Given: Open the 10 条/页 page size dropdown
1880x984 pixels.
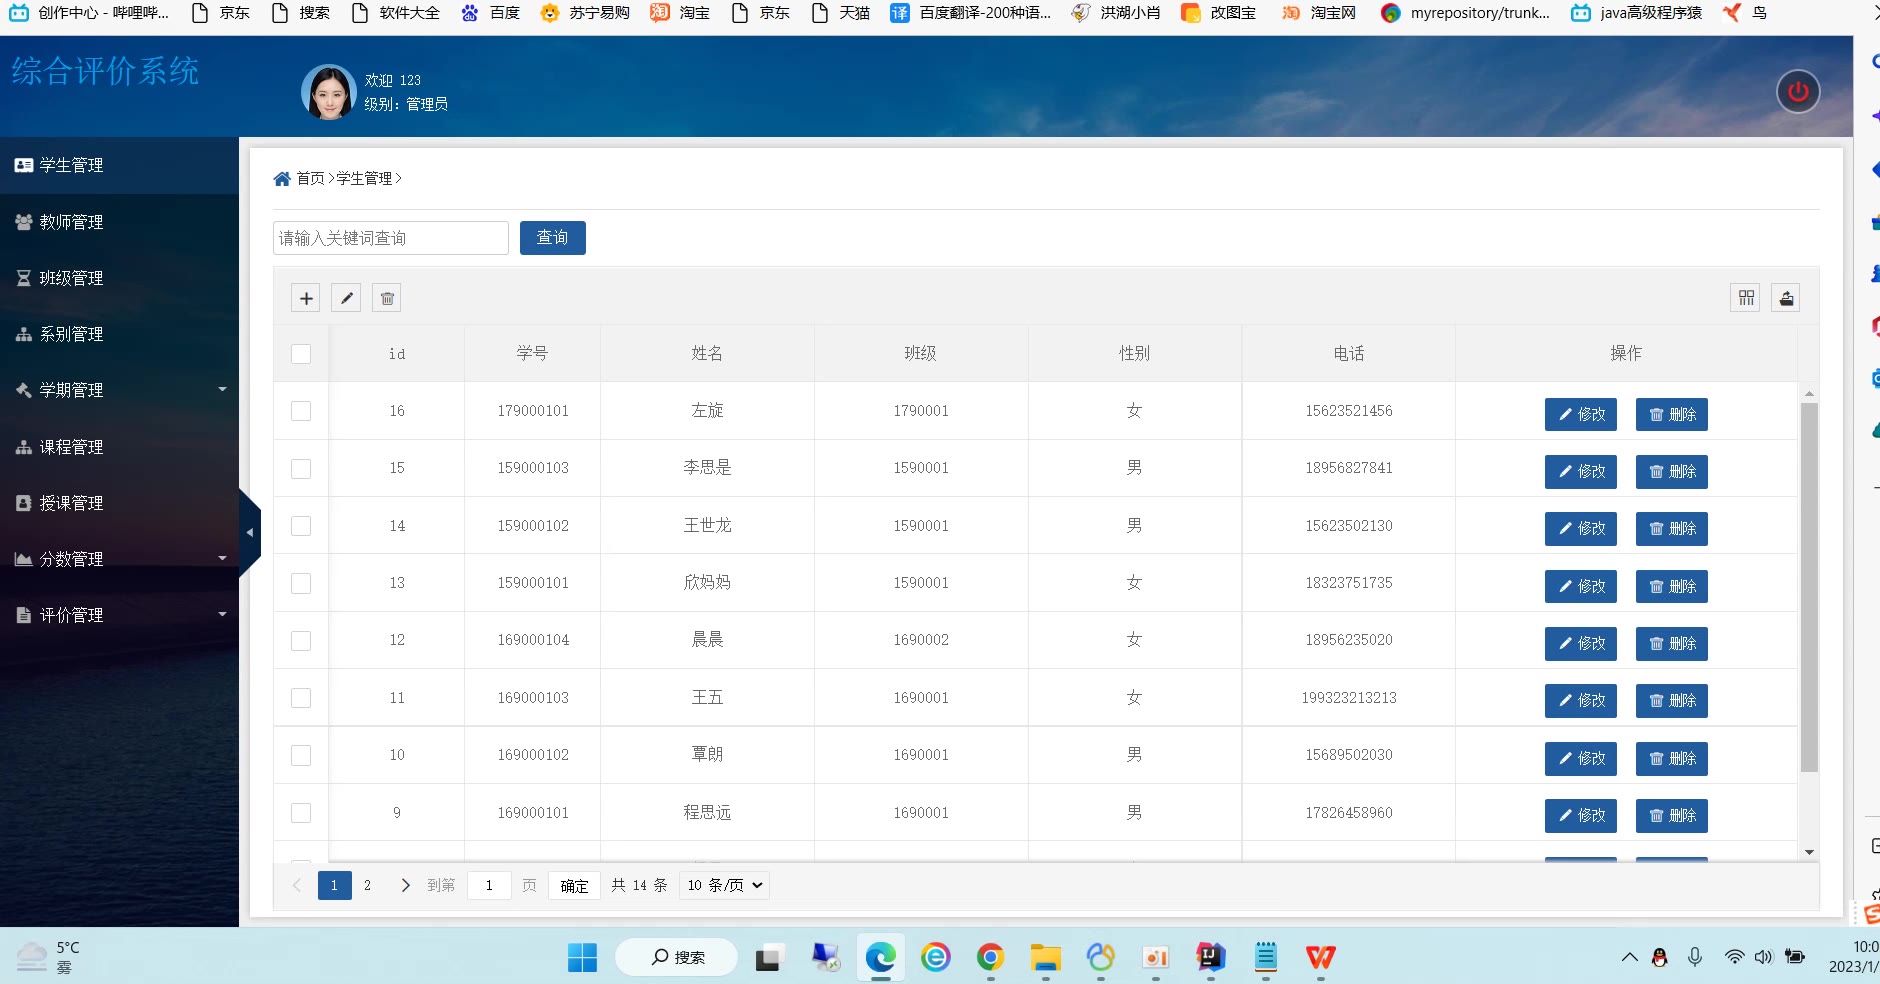Looking at the screenshot, I should 725,885.
